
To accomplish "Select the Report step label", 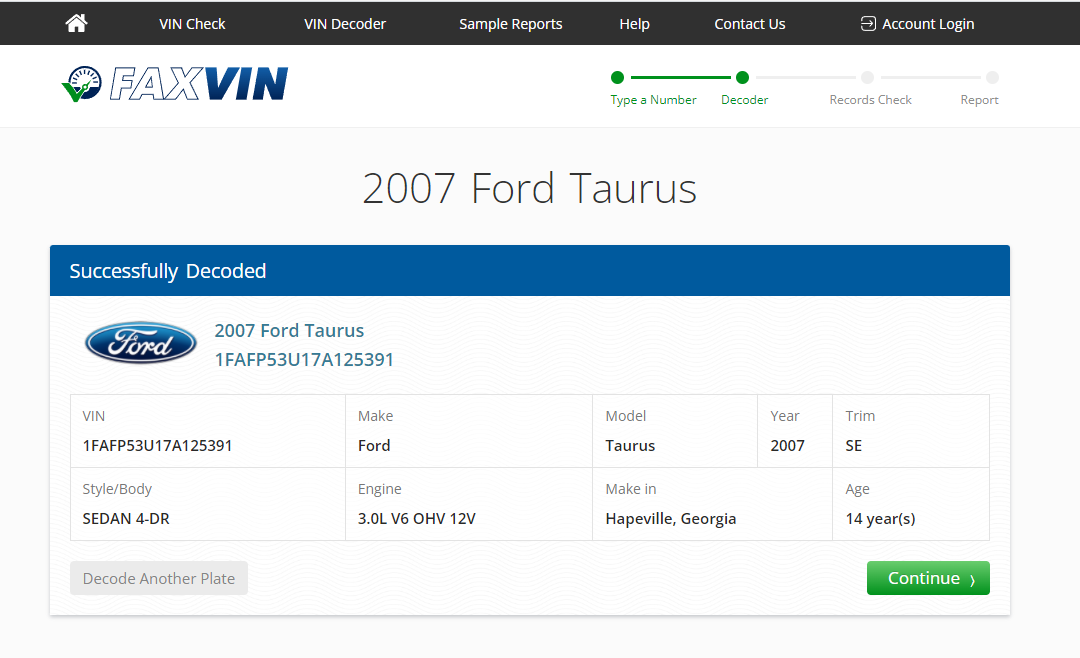I will 979,100.
